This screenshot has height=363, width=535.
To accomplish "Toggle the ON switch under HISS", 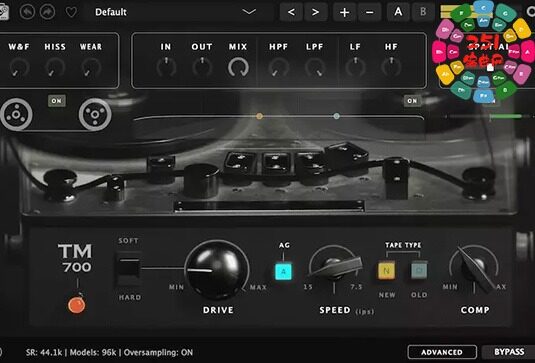I will point(57,101).
